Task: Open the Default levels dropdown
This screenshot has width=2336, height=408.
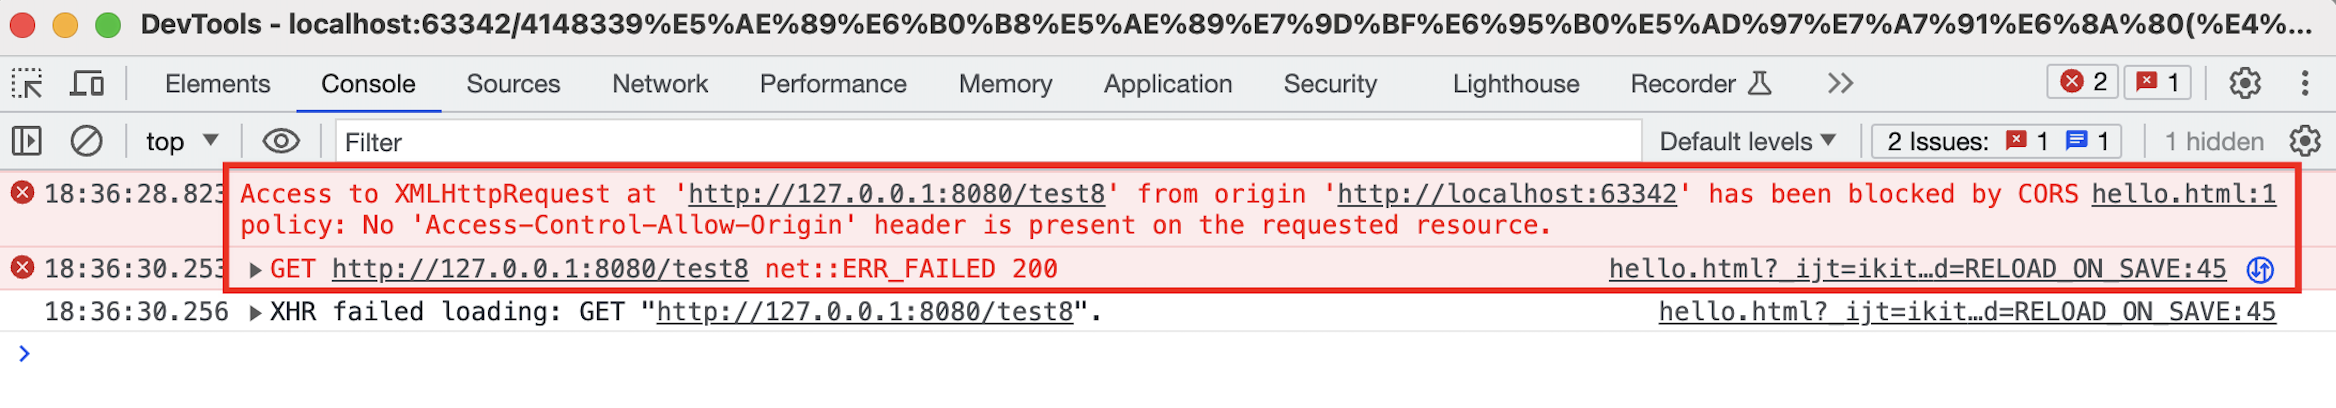Action: (1747, 142)
